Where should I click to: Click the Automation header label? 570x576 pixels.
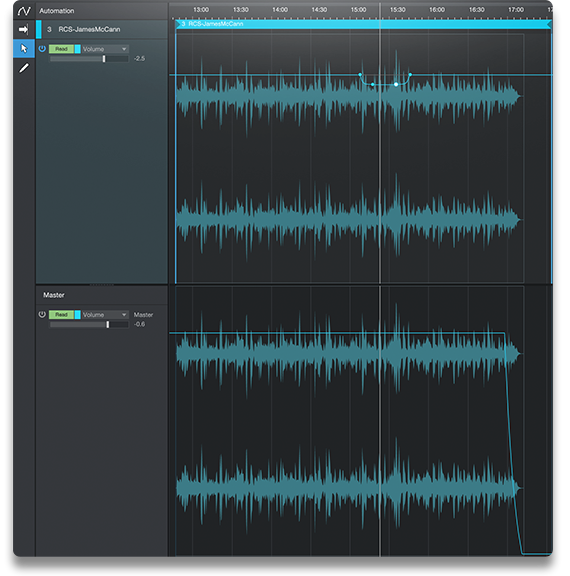(57, 11)
